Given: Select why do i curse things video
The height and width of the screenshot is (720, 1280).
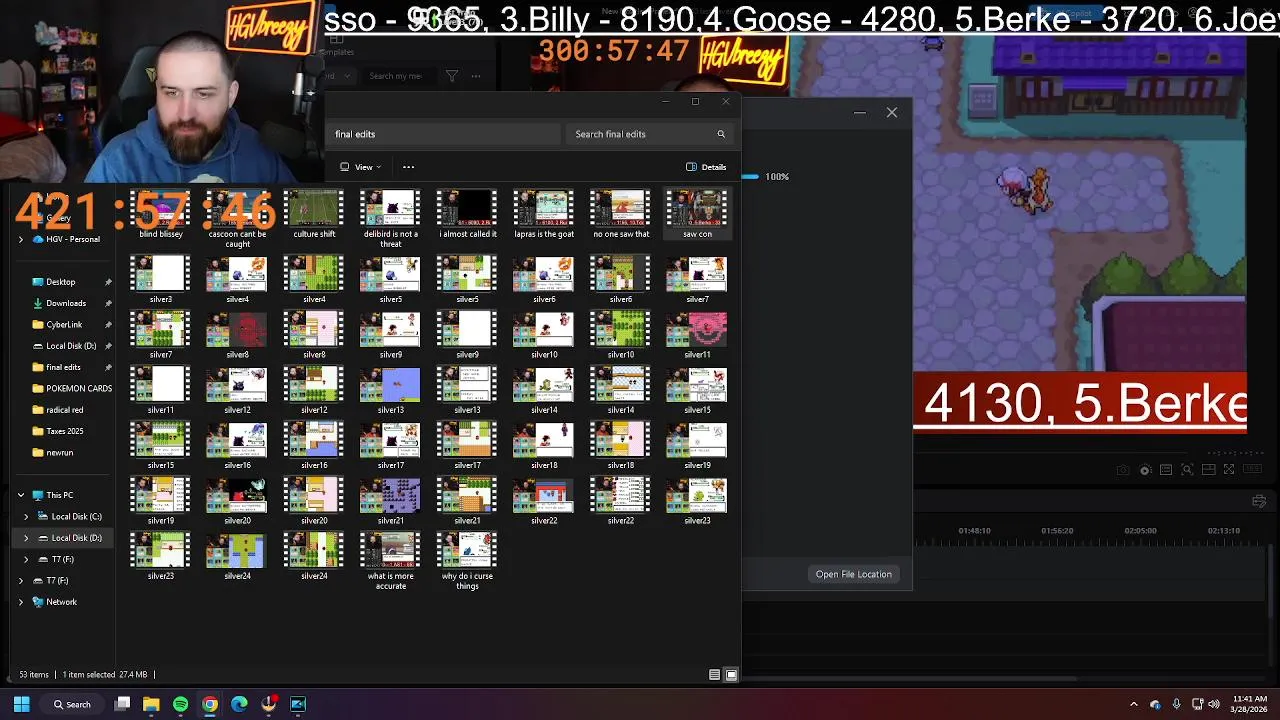Looking at the screenshot, I should coord(467,561).
